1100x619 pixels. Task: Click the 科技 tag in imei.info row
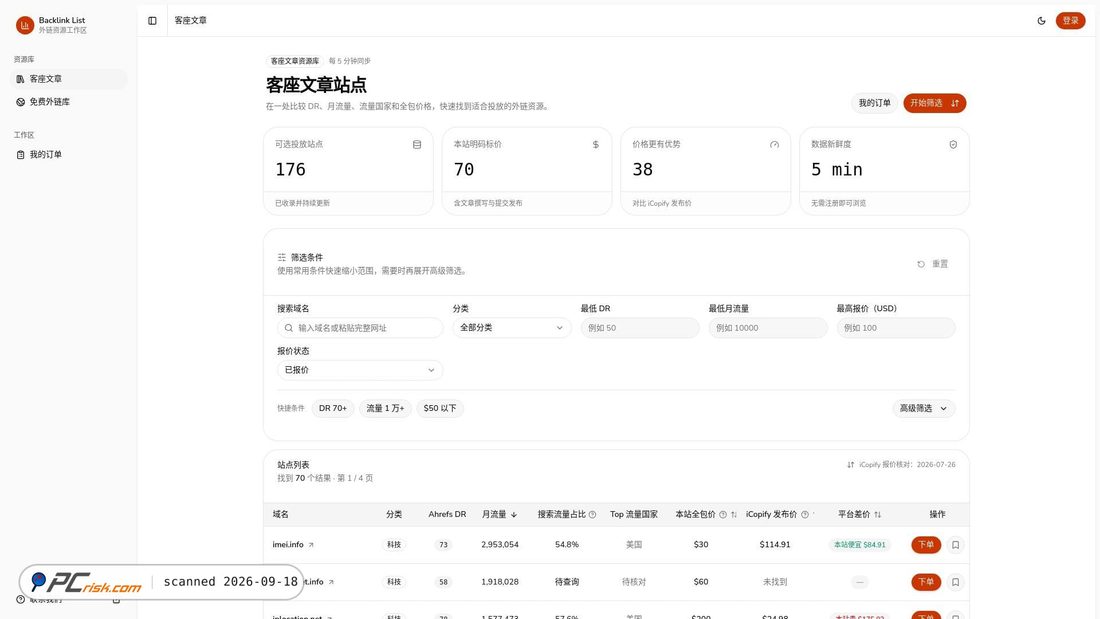(x=394, y=545)
